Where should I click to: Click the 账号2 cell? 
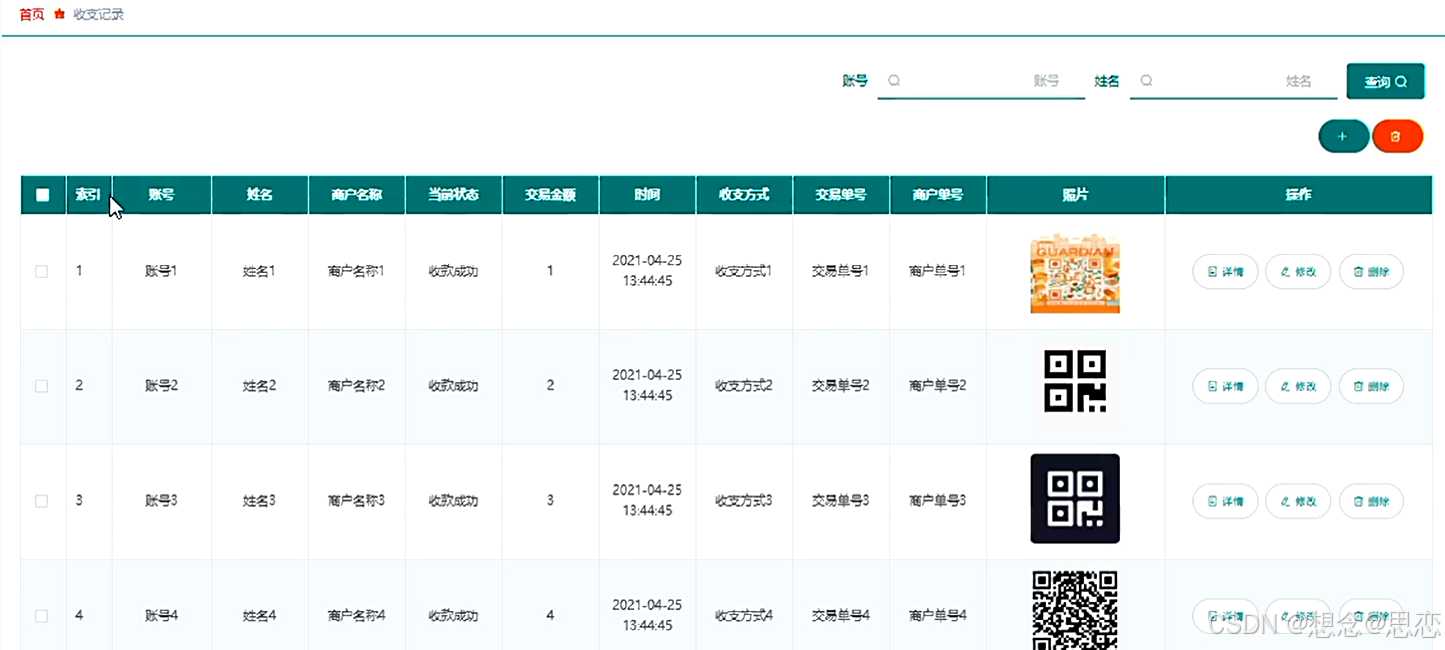click(x=161, y=386)
